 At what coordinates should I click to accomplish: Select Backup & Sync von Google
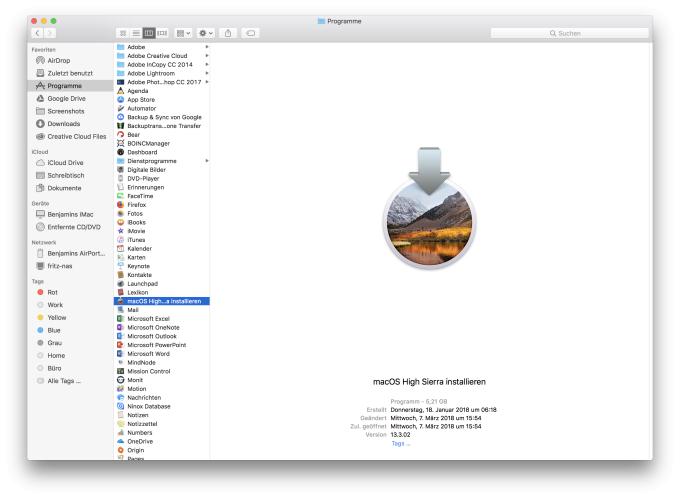coord(162,117)
